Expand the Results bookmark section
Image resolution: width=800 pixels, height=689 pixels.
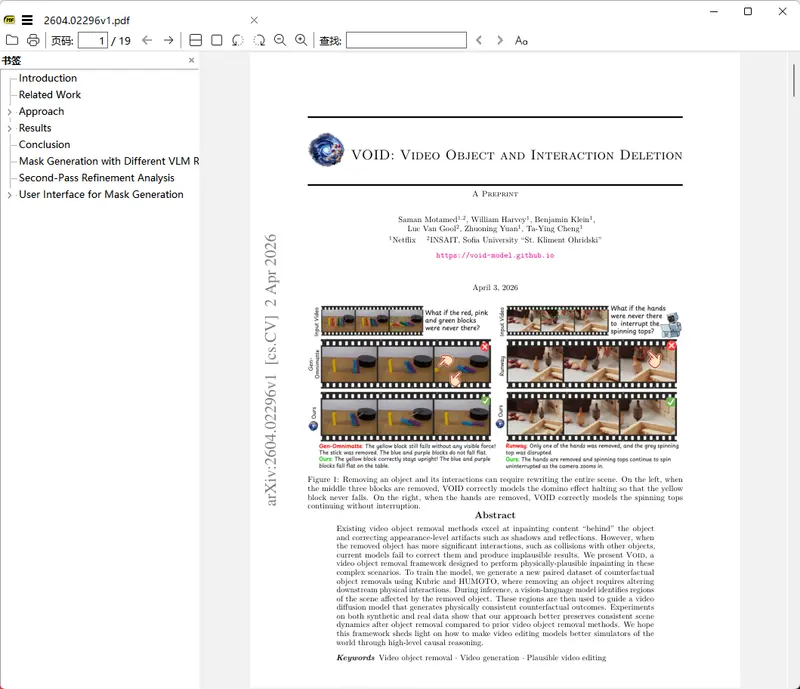[x=9, y=127]
